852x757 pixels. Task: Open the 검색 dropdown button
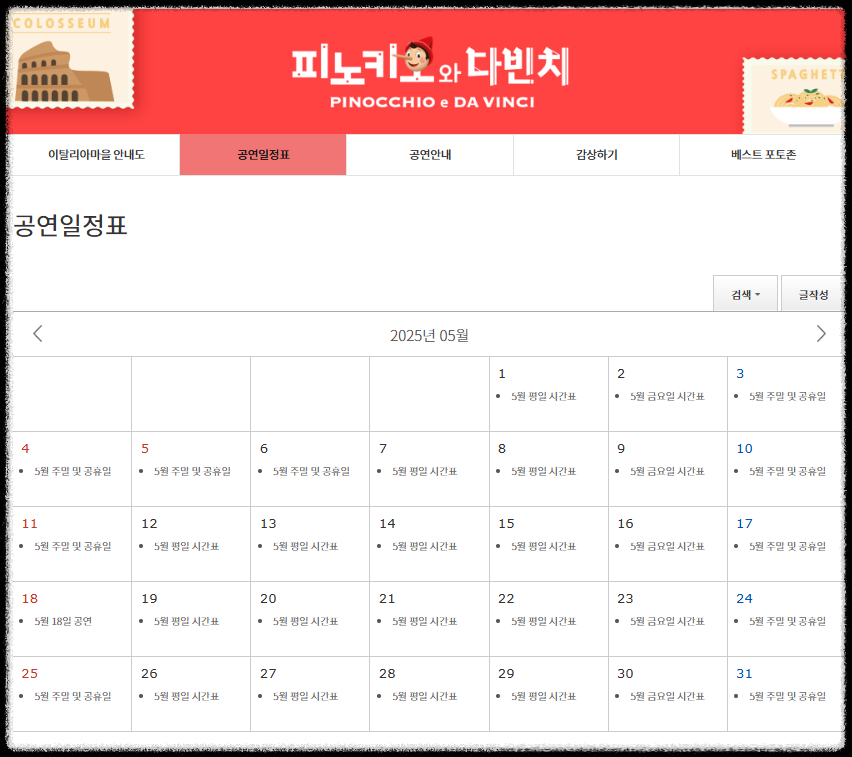click(x=745, y=294)
